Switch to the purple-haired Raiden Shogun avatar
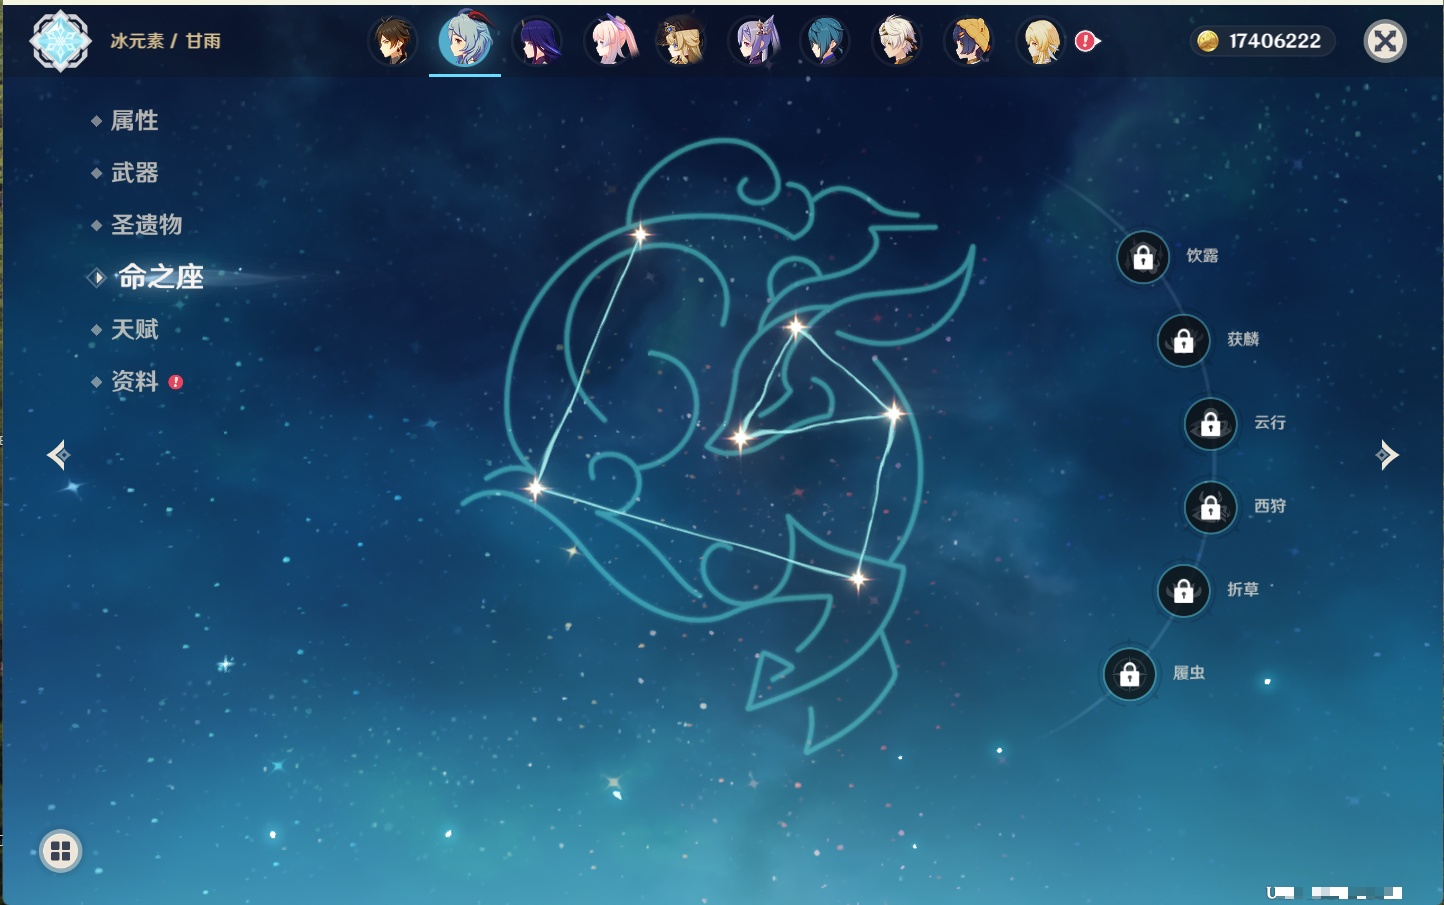 (537, 42)
